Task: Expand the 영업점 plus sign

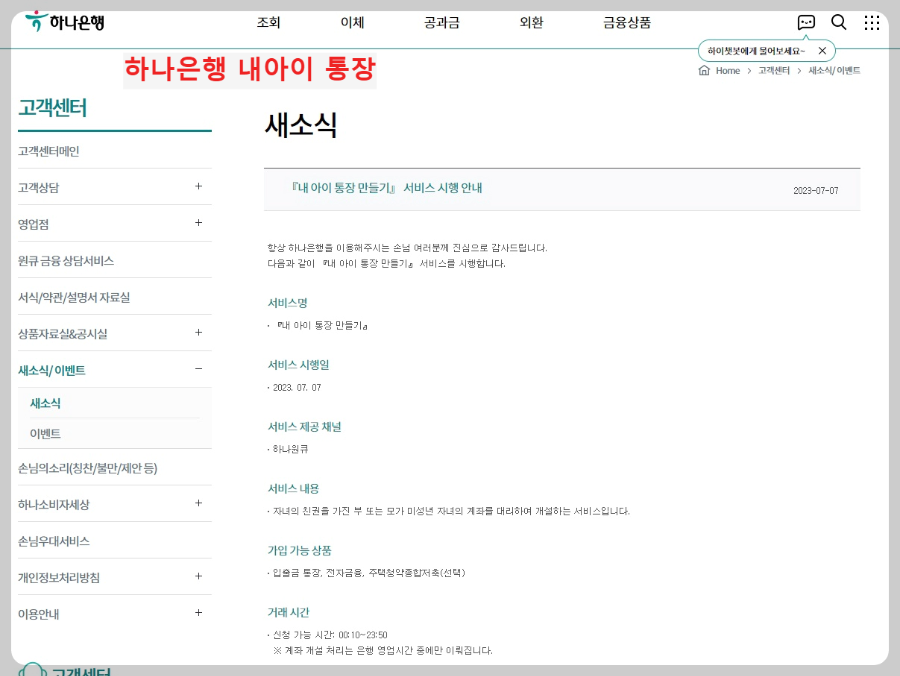Action: [x=198, y=223]
